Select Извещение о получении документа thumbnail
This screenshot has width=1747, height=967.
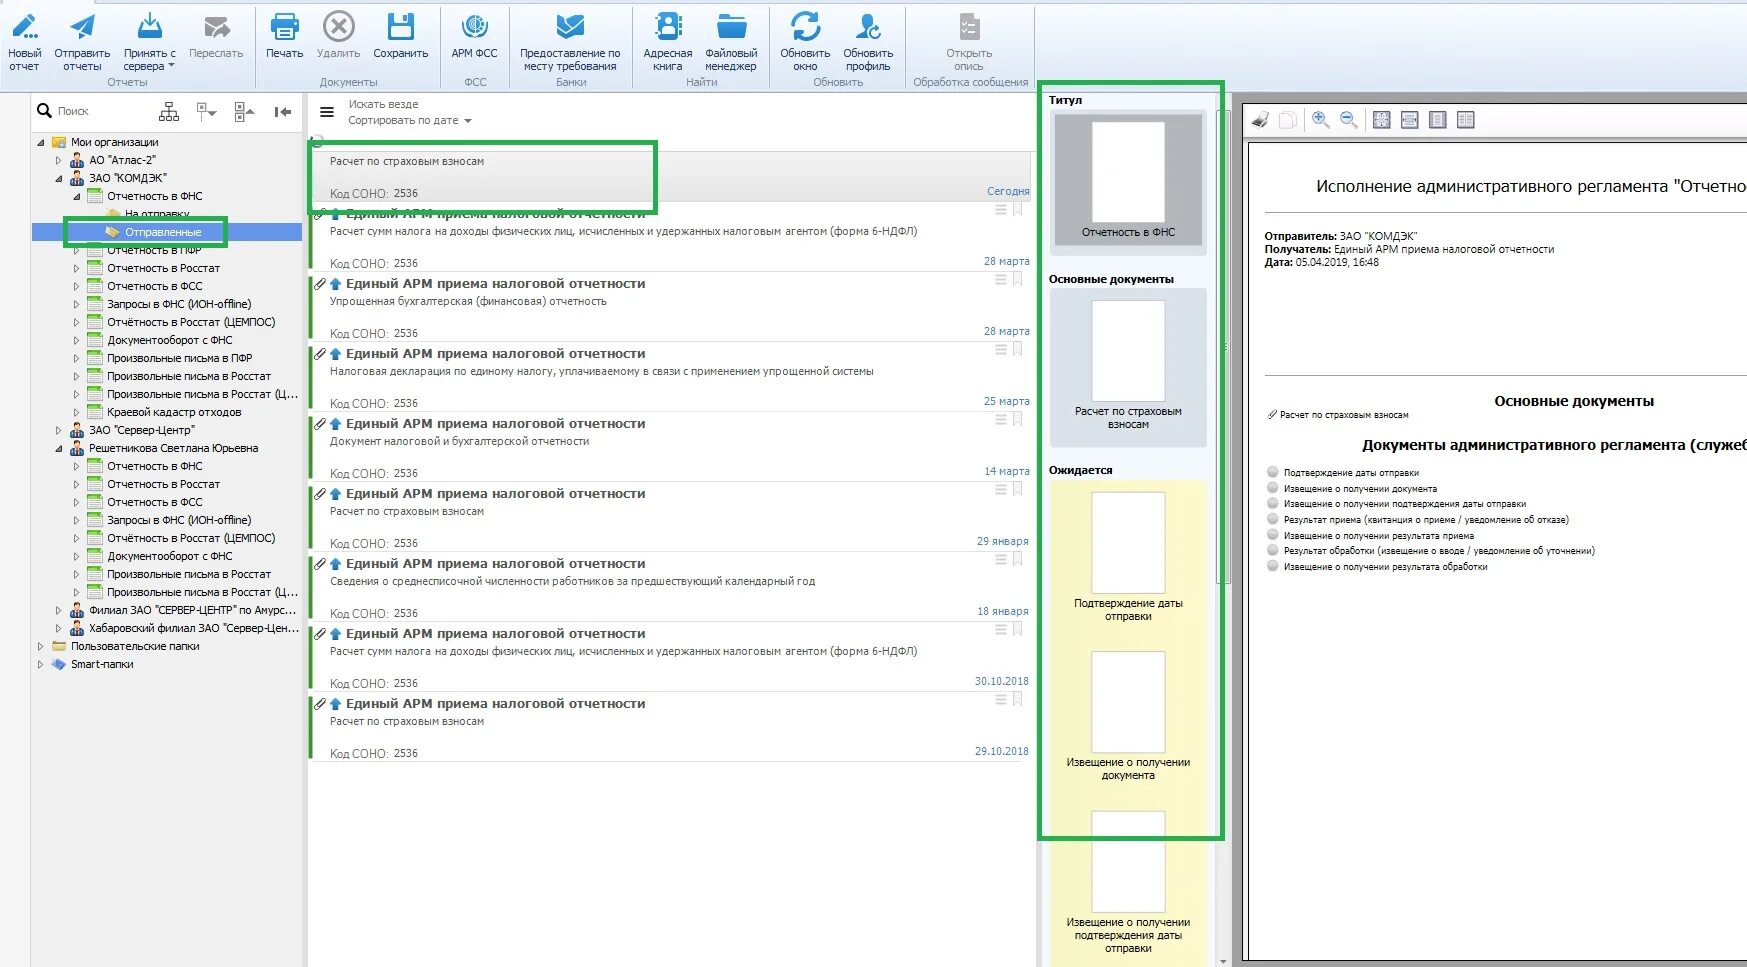1128,716
